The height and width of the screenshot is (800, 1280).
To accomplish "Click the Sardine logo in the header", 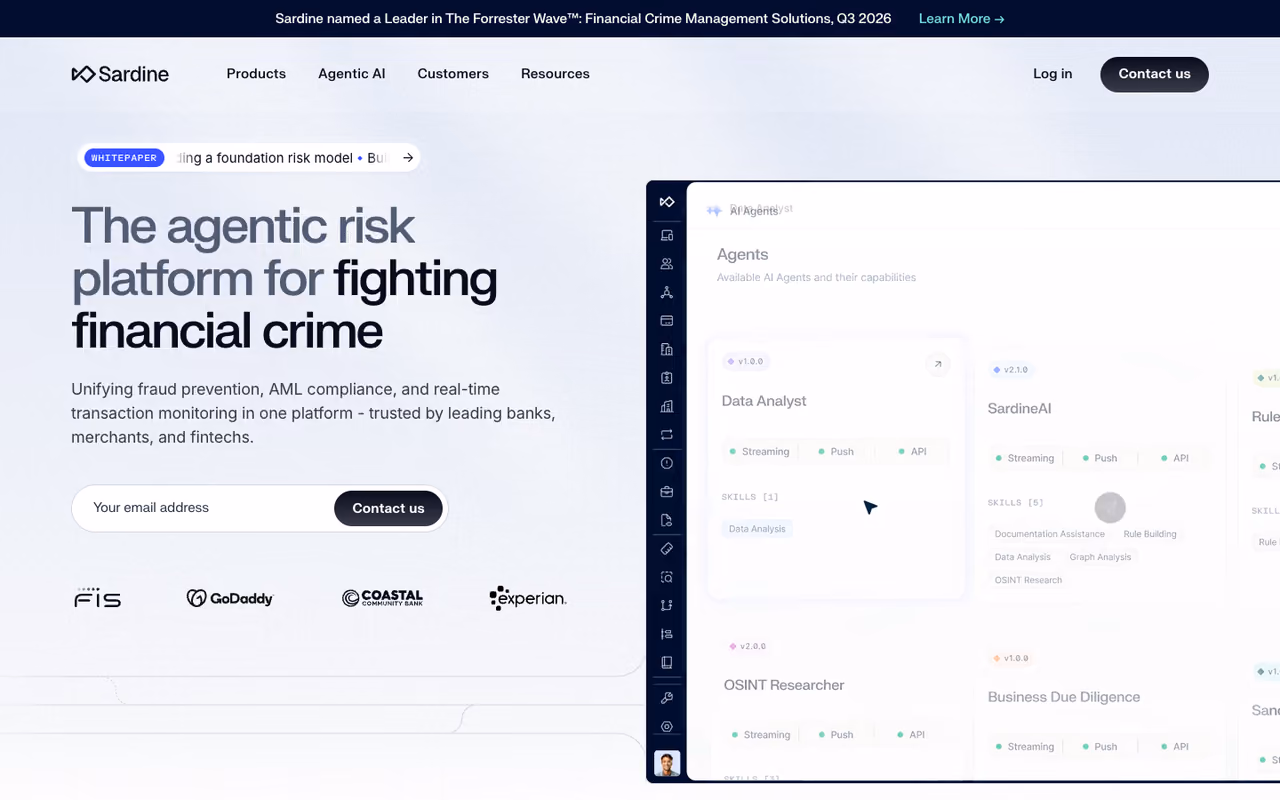I will pyautogui.click(x=120, y=74).
